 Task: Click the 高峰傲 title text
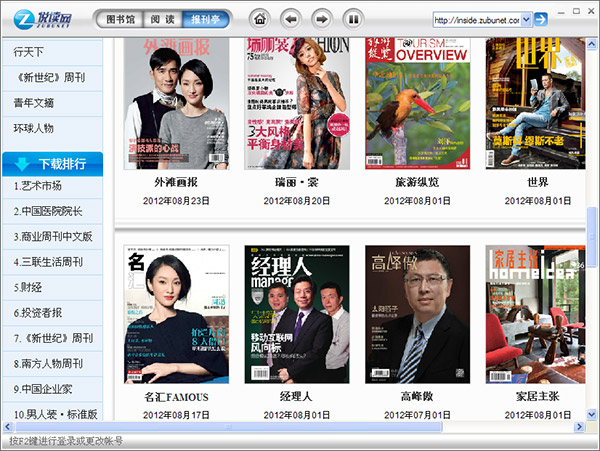click(417, 397)
